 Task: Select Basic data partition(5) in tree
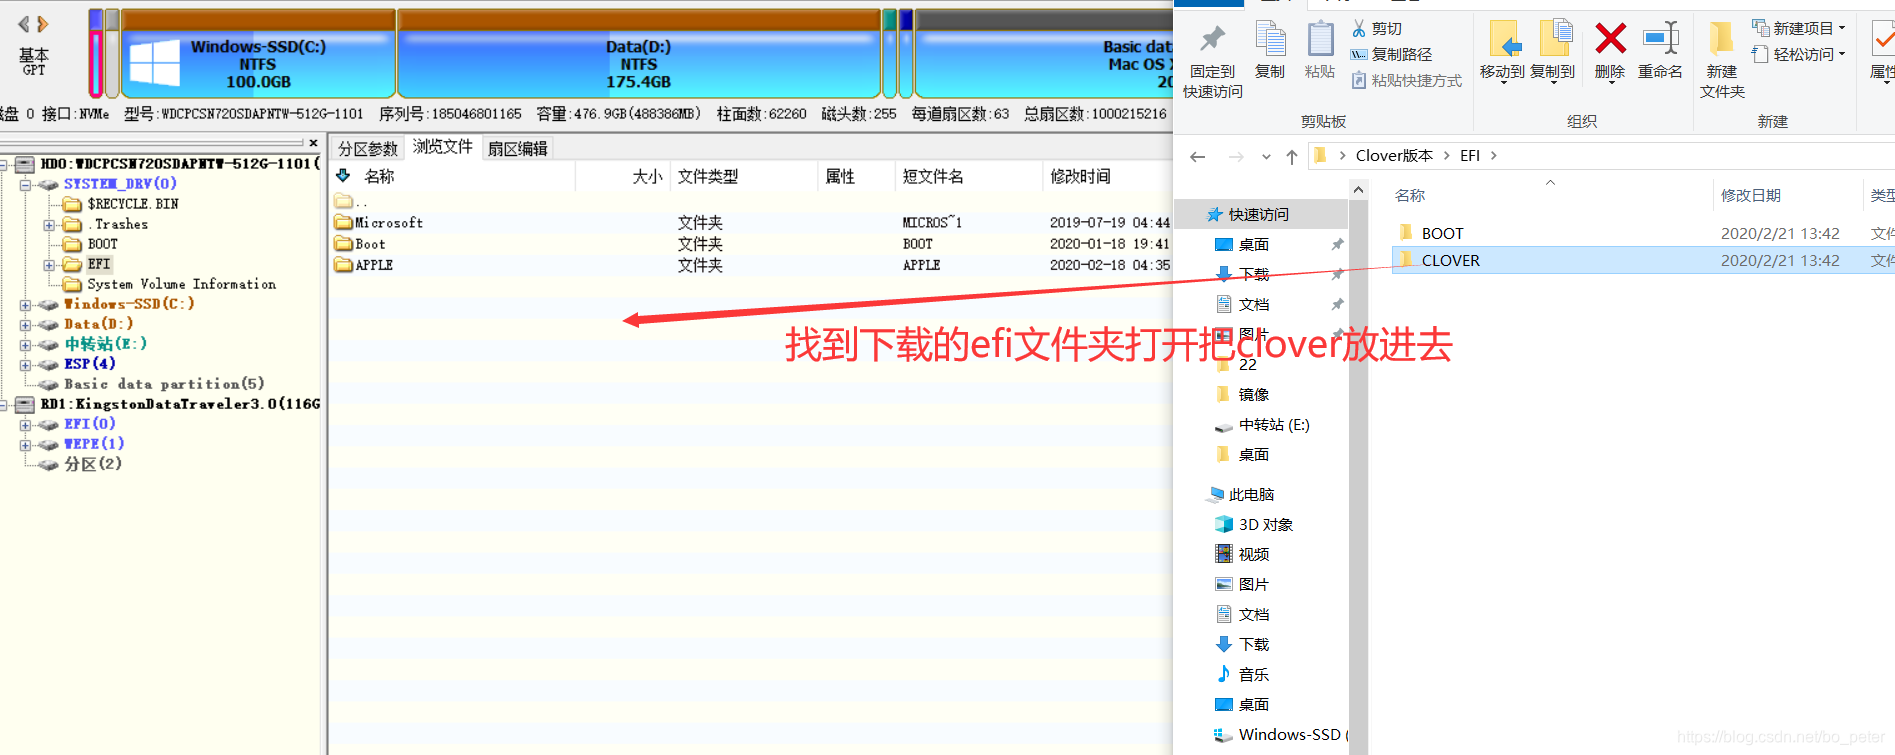click(x=164, y=384)
